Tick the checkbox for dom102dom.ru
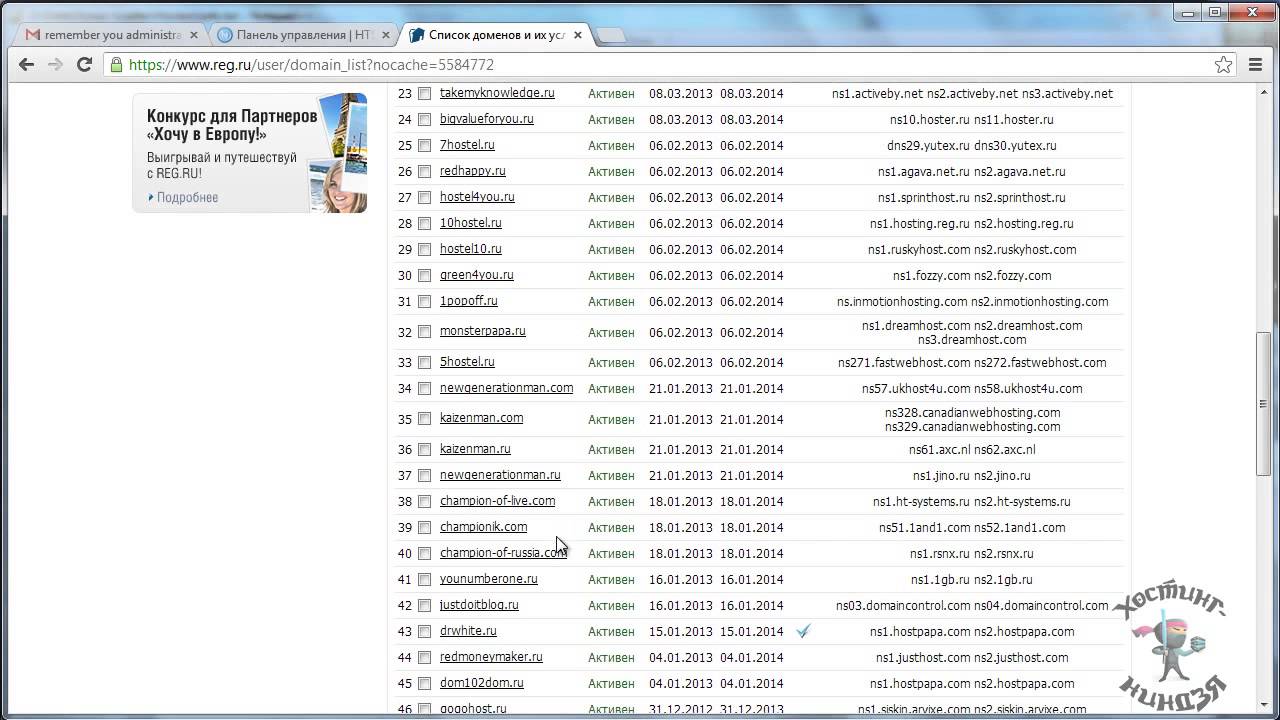1280x720 pixels. pos(424,683)
